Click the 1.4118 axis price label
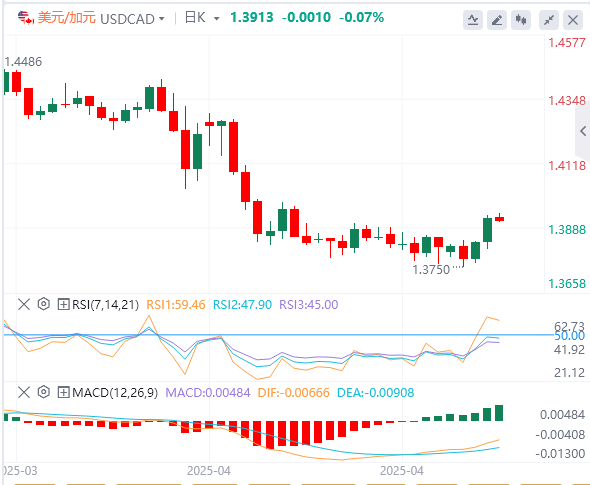590x485 pixels. (x=567, y=165)
